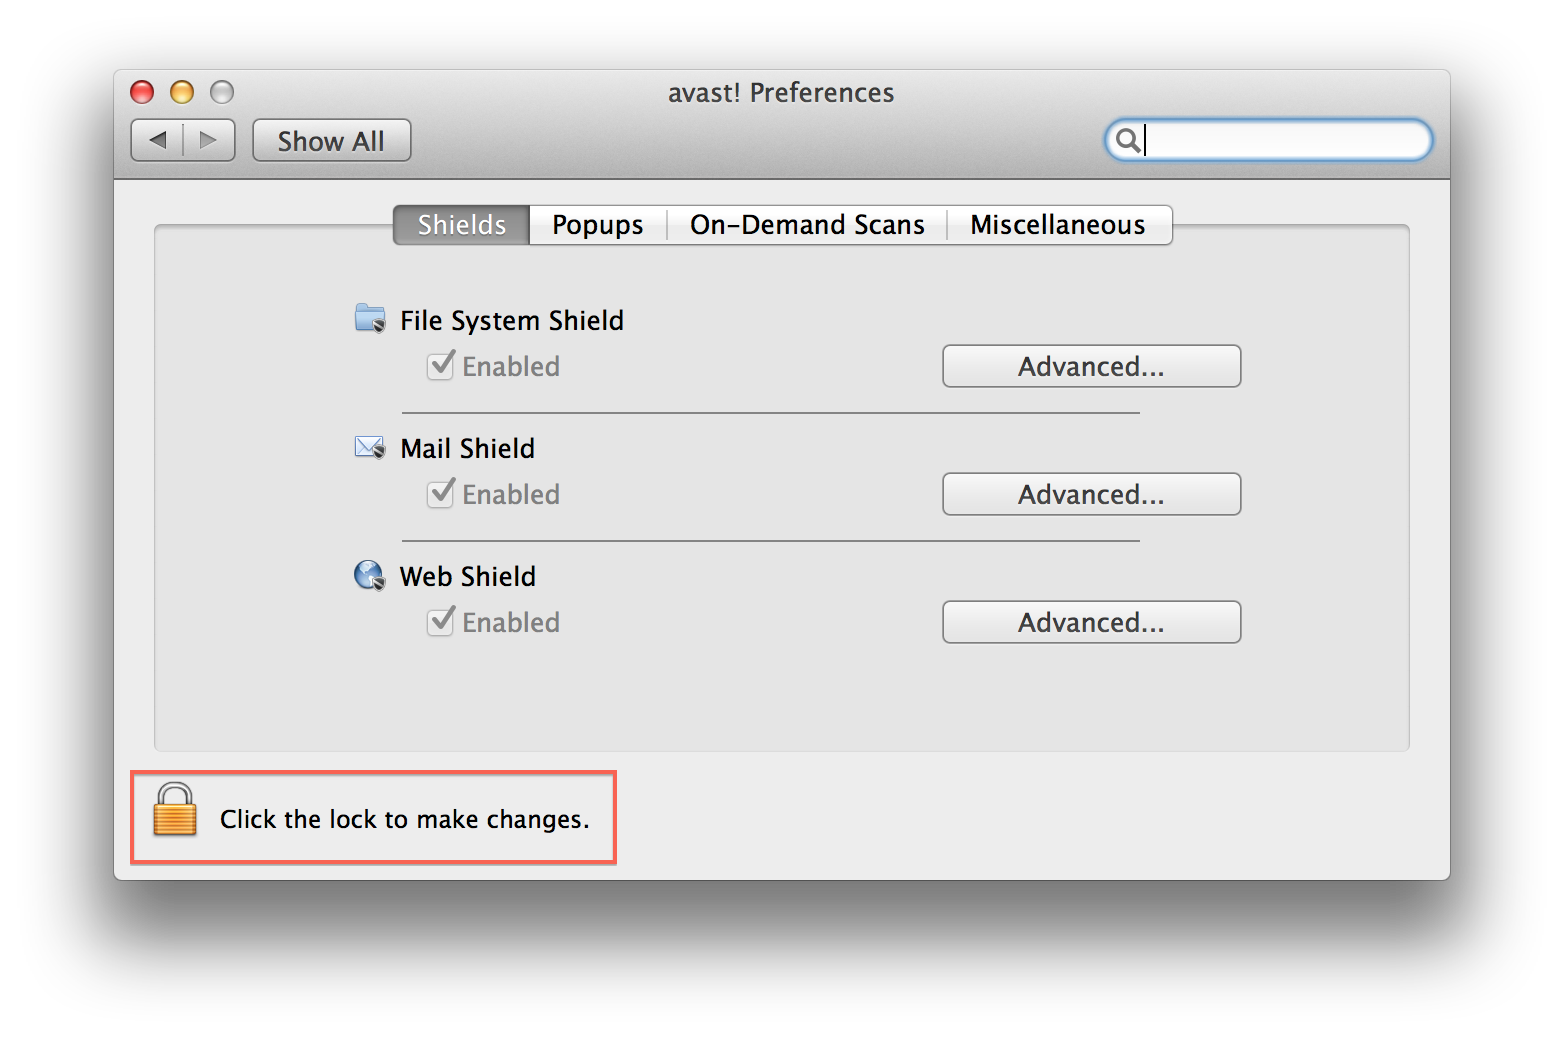The image size is (1564, 1038).
Task: Close the avast! Preferences window
Action: [142, 92]
